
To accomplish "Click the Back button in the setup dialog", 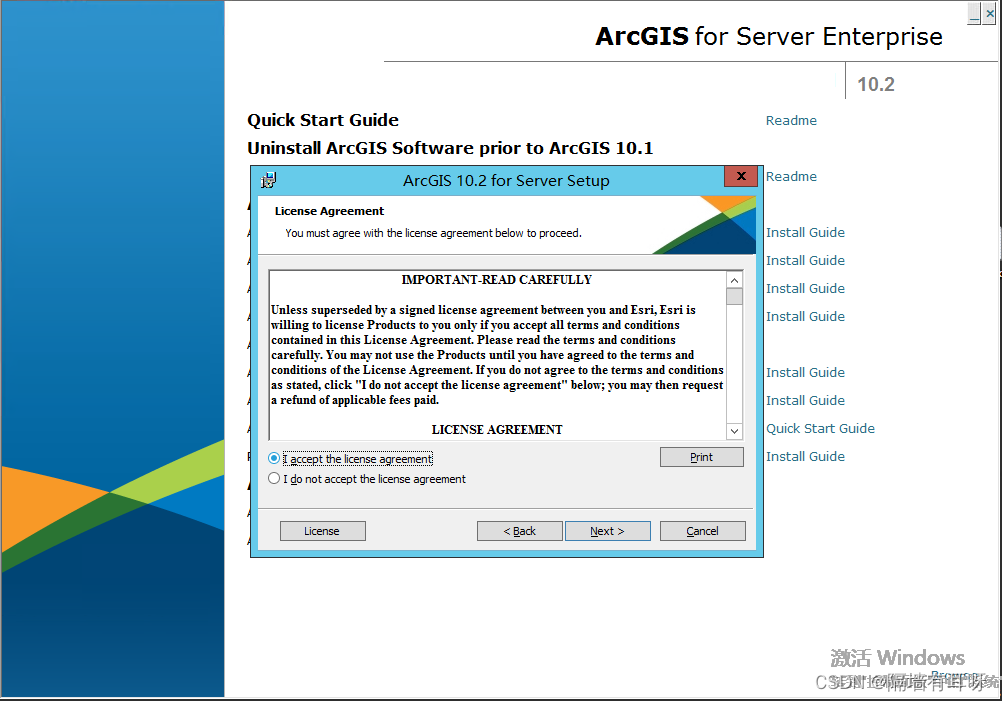I will (519, 530).
